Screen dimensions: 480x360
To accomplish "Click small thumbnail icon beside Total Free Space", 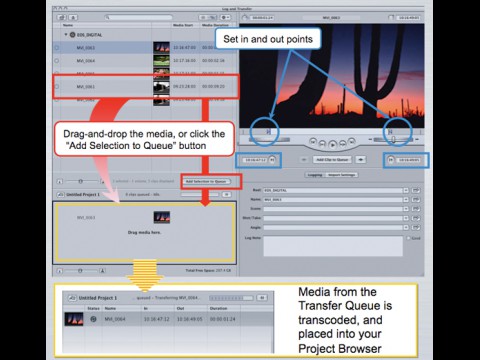I will pyautogui.click(x=60, y=271).
